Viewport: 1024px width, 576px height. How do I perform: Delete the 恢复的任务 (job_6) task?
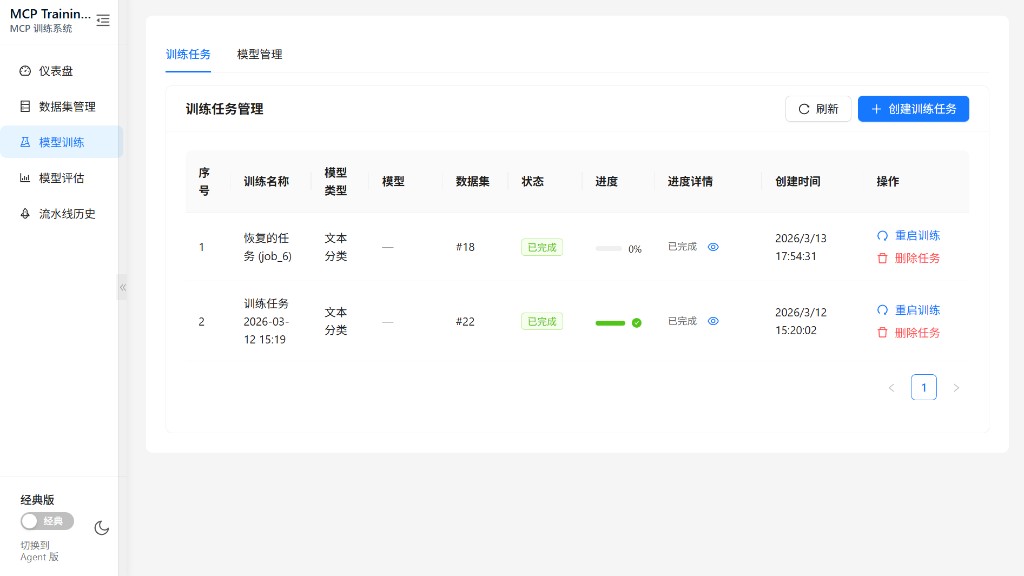(908, 258)
